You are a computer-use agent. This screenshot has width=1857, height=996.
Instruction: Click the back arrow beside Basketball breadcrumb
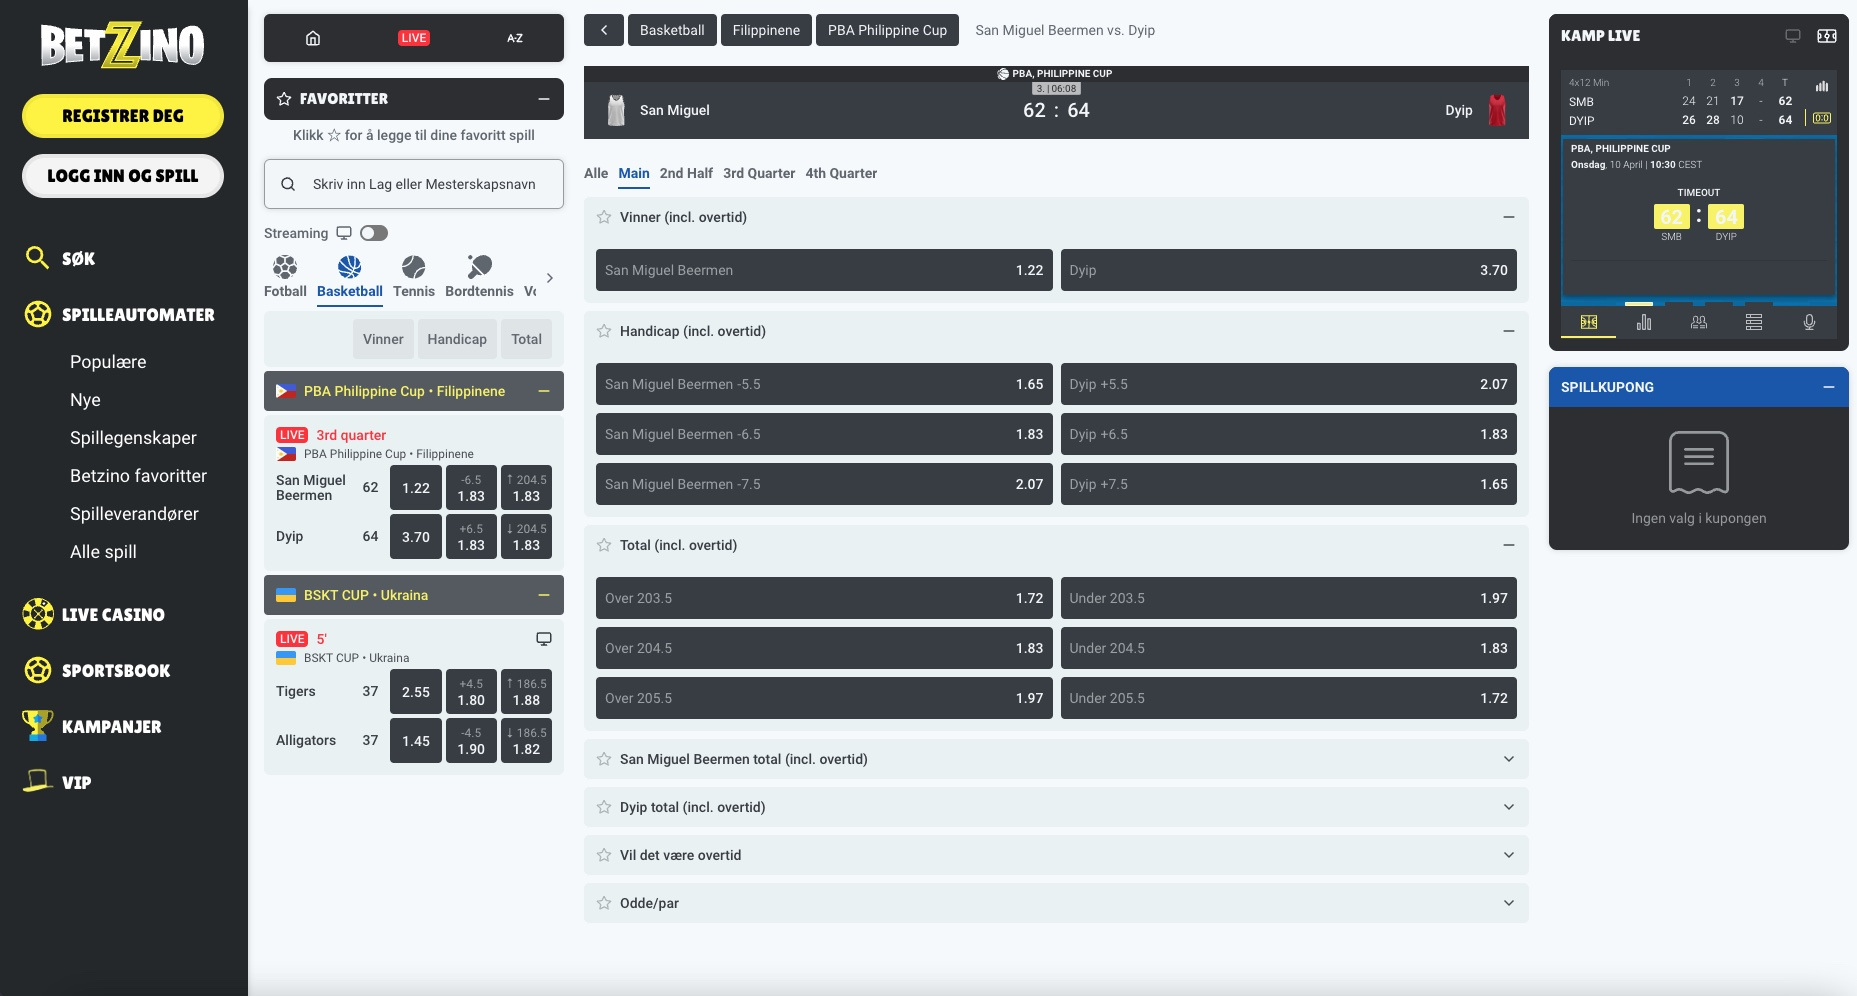pyautogui.click(x=604, y=30)
